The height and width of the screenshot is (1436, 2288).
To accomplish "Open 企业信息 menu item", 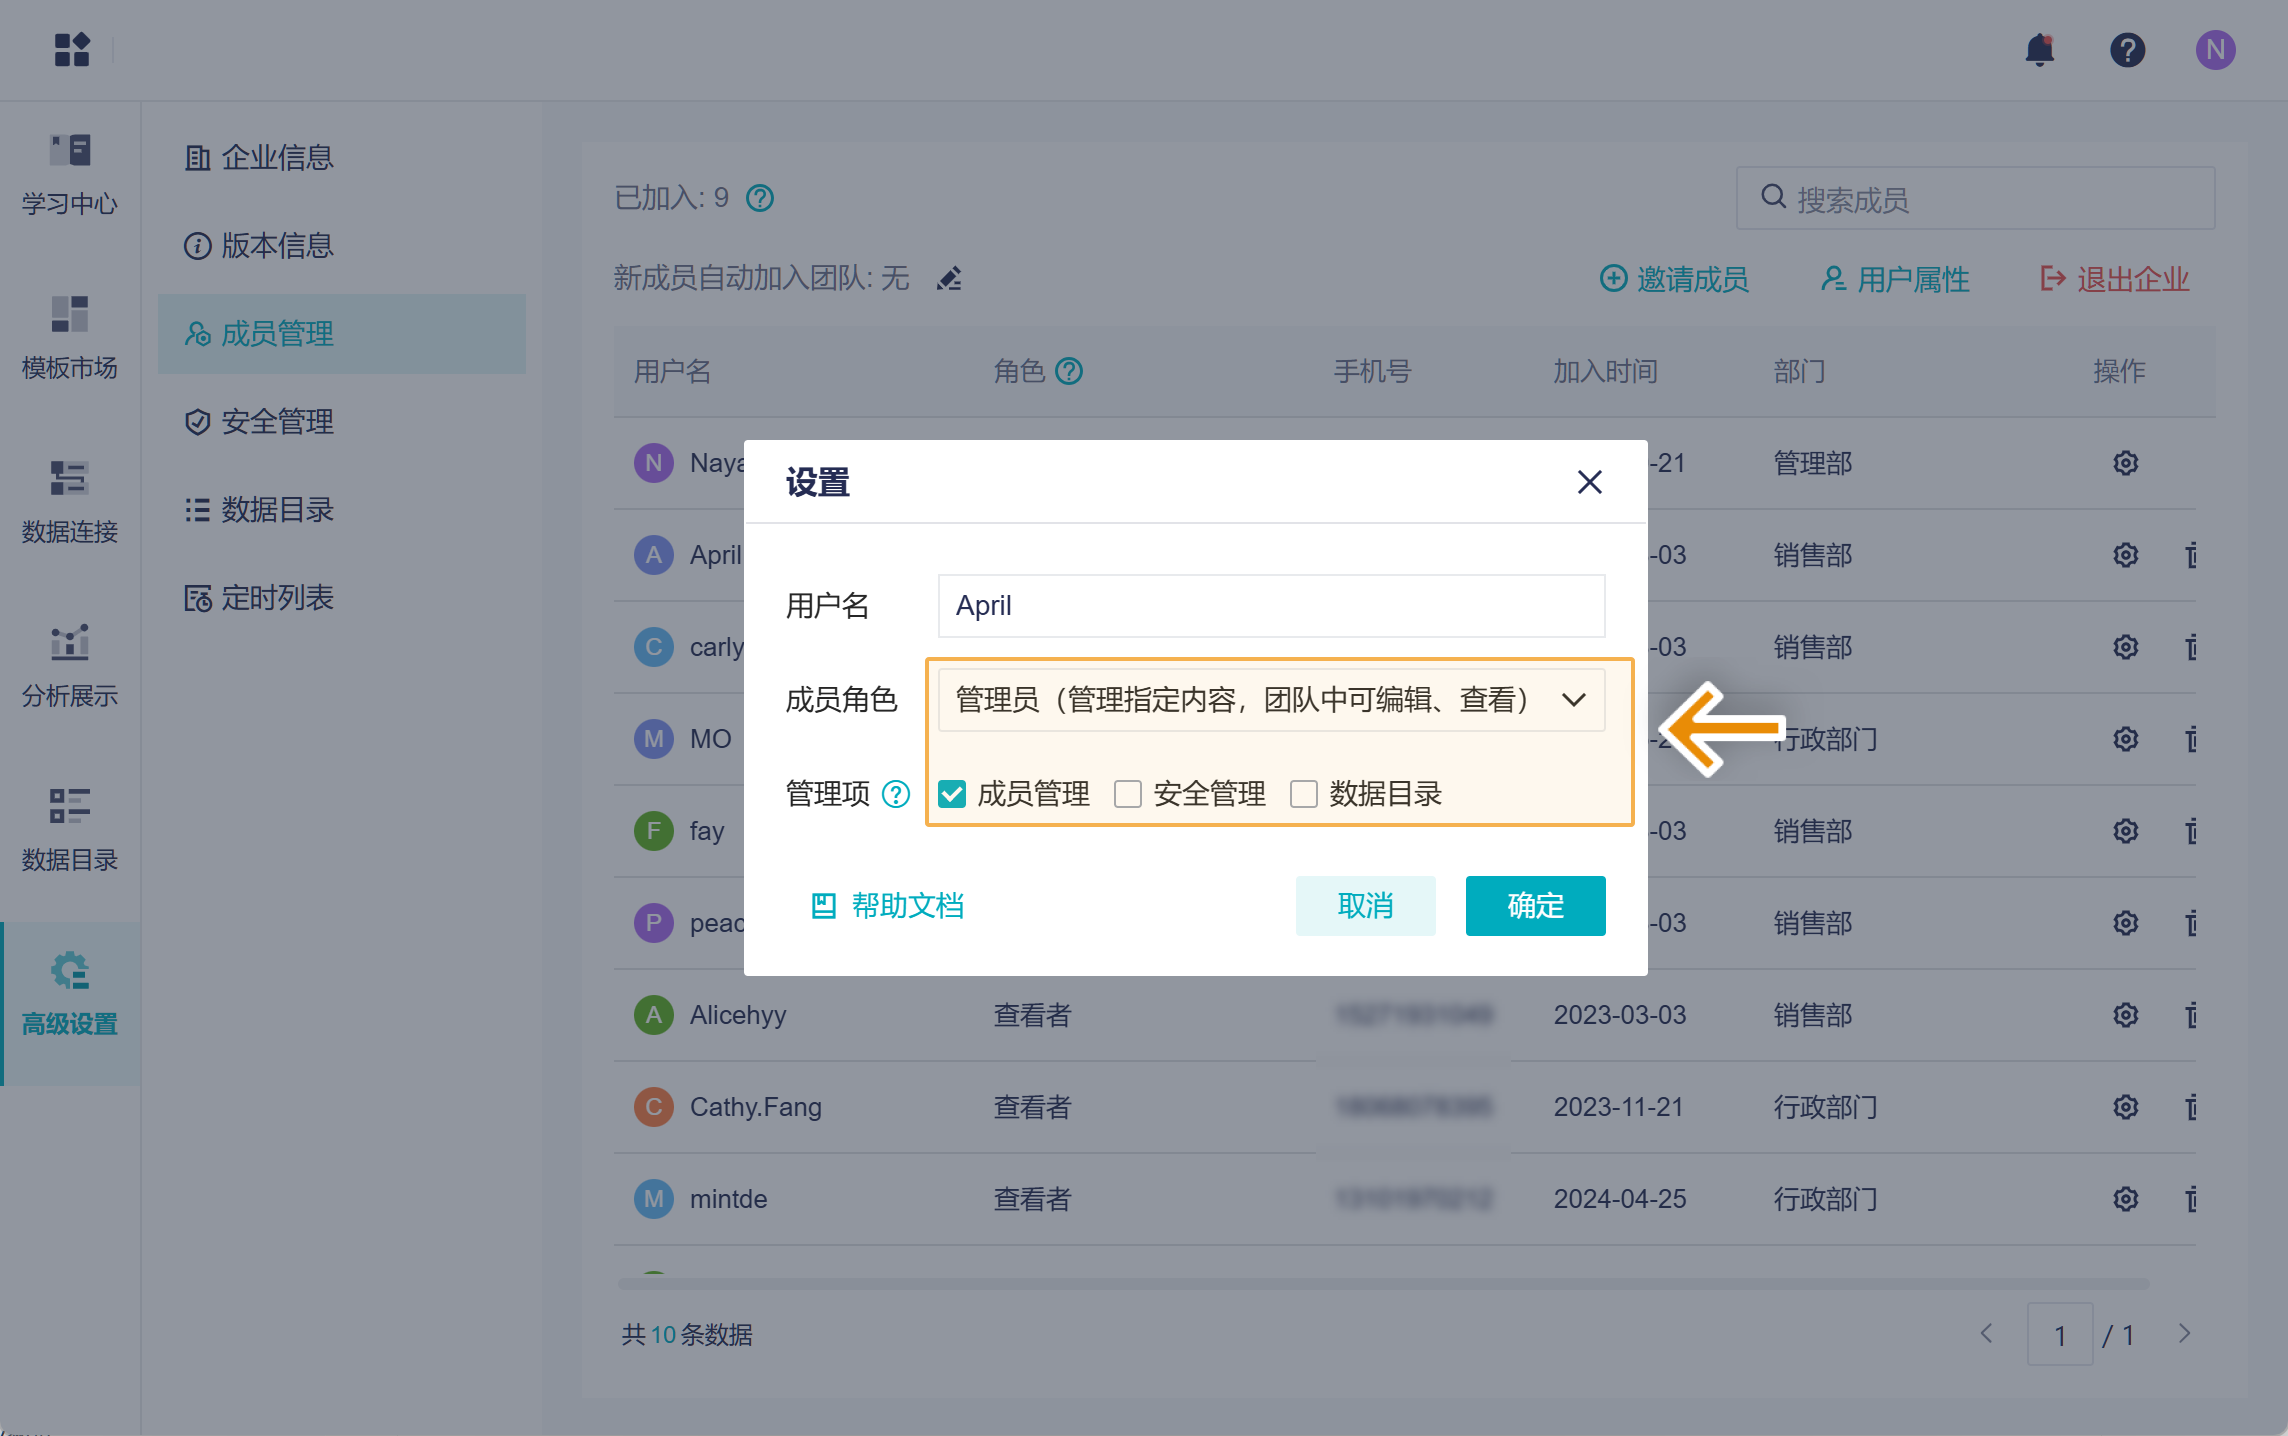I will coord(277,158).
